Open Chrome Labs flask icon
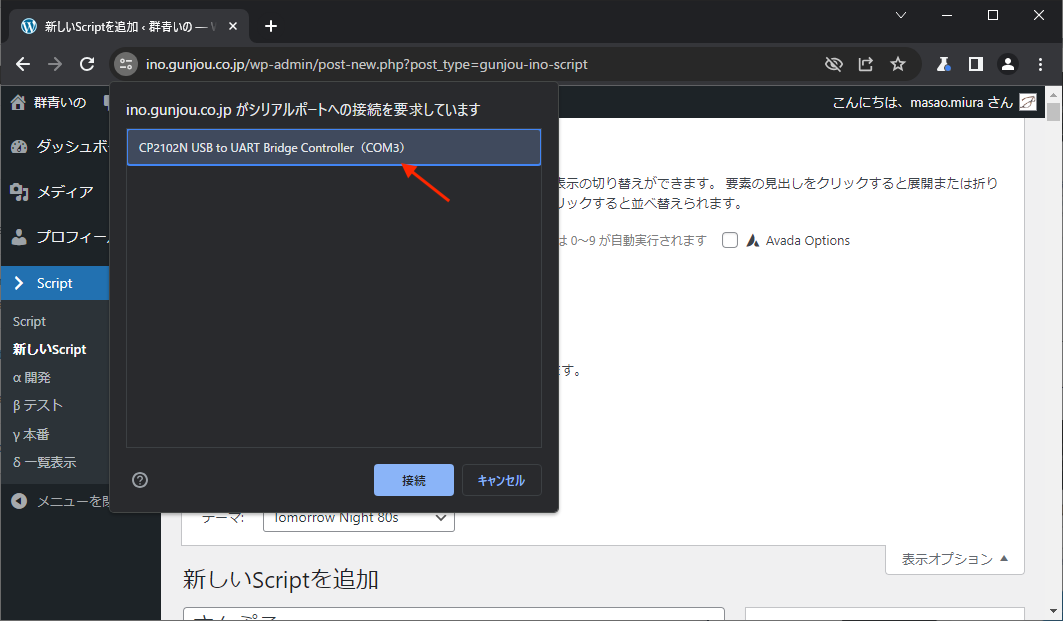This screenshot has width=1063, height=621. click(x=942, y=64)
